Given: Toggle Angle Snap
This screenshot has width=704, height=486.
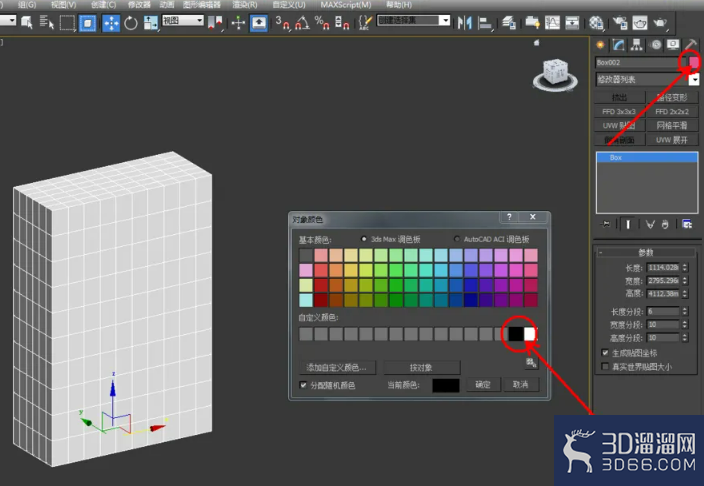Looking at the screenshot, I should (302, 22).
